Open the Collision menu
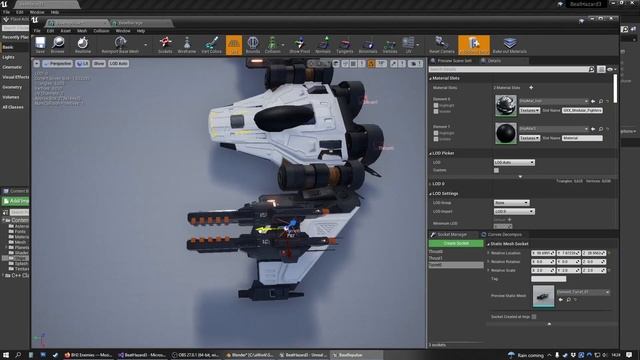Image resolution: width=640 pixels, height=360 pixels. coord(101,31)
